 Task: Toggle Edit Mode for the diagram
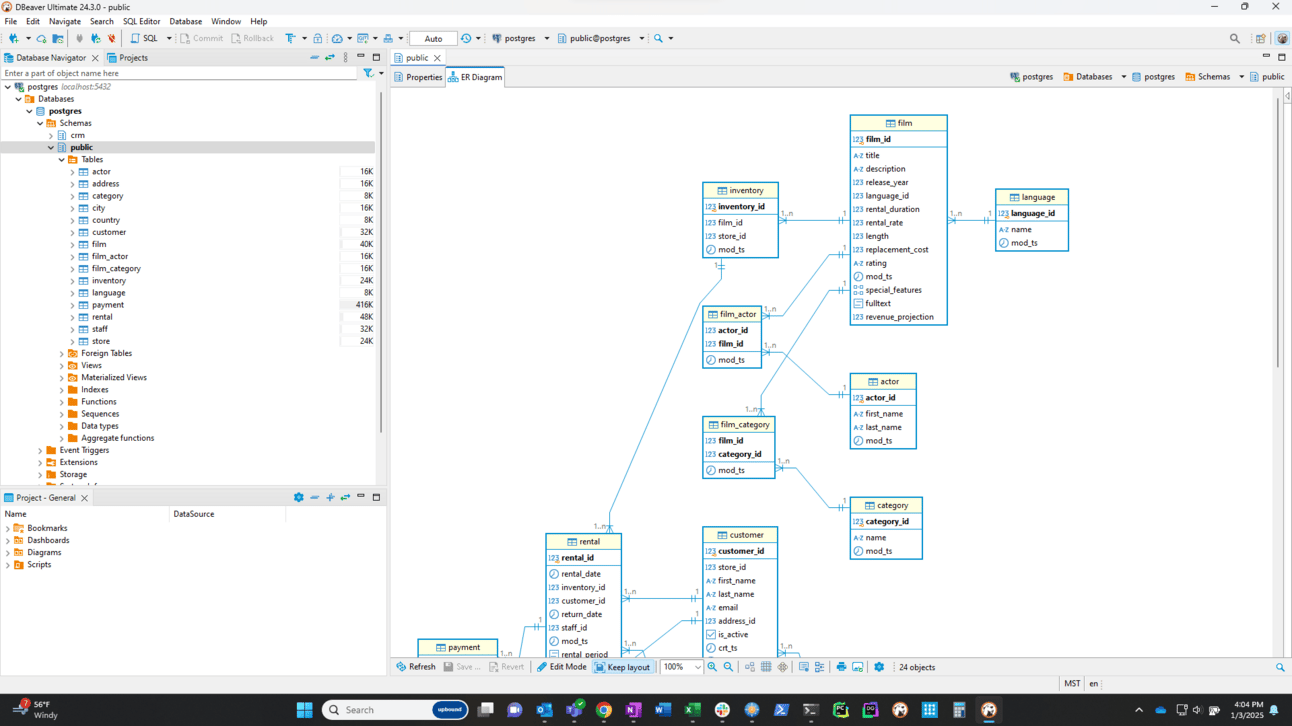click(x=561, y=667)
